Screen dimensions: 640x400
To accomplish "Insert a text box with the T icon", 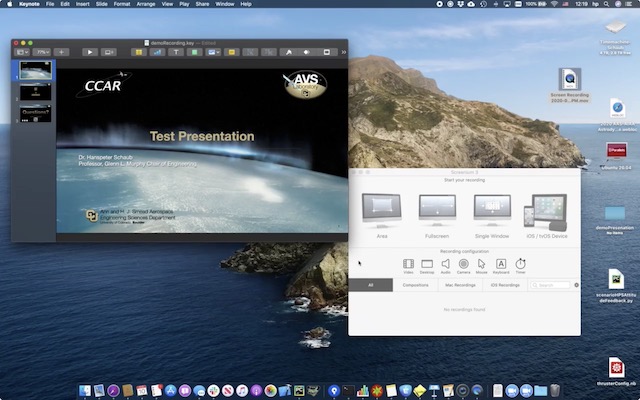I will tap(176, 52).
